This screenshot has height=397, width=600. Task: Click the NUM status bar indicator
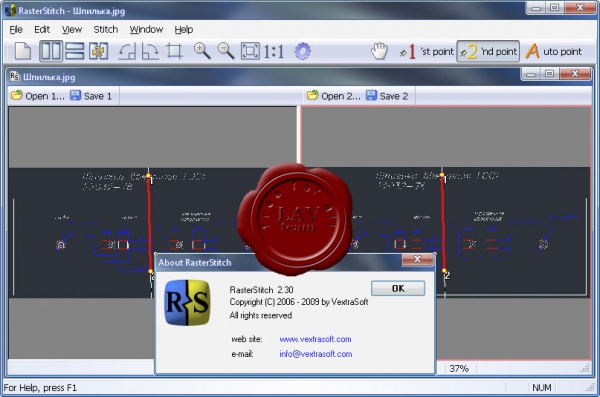[541, 388]
